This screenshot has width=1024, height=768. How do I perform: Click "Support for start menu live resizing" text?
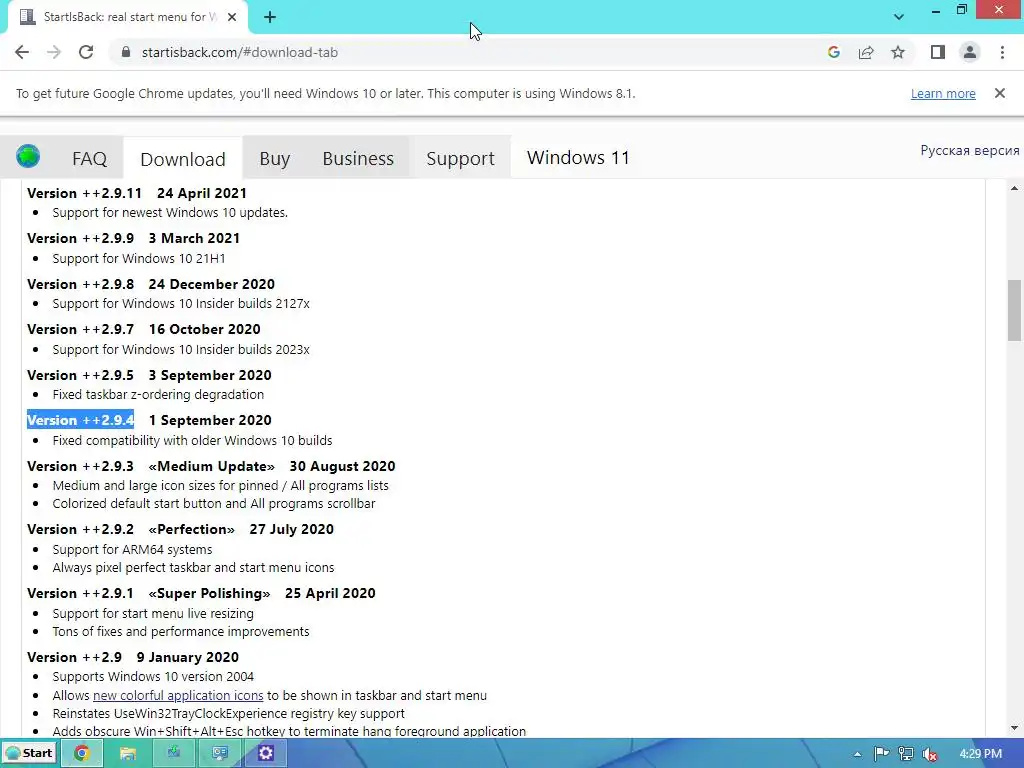click(x=153, y=614)
